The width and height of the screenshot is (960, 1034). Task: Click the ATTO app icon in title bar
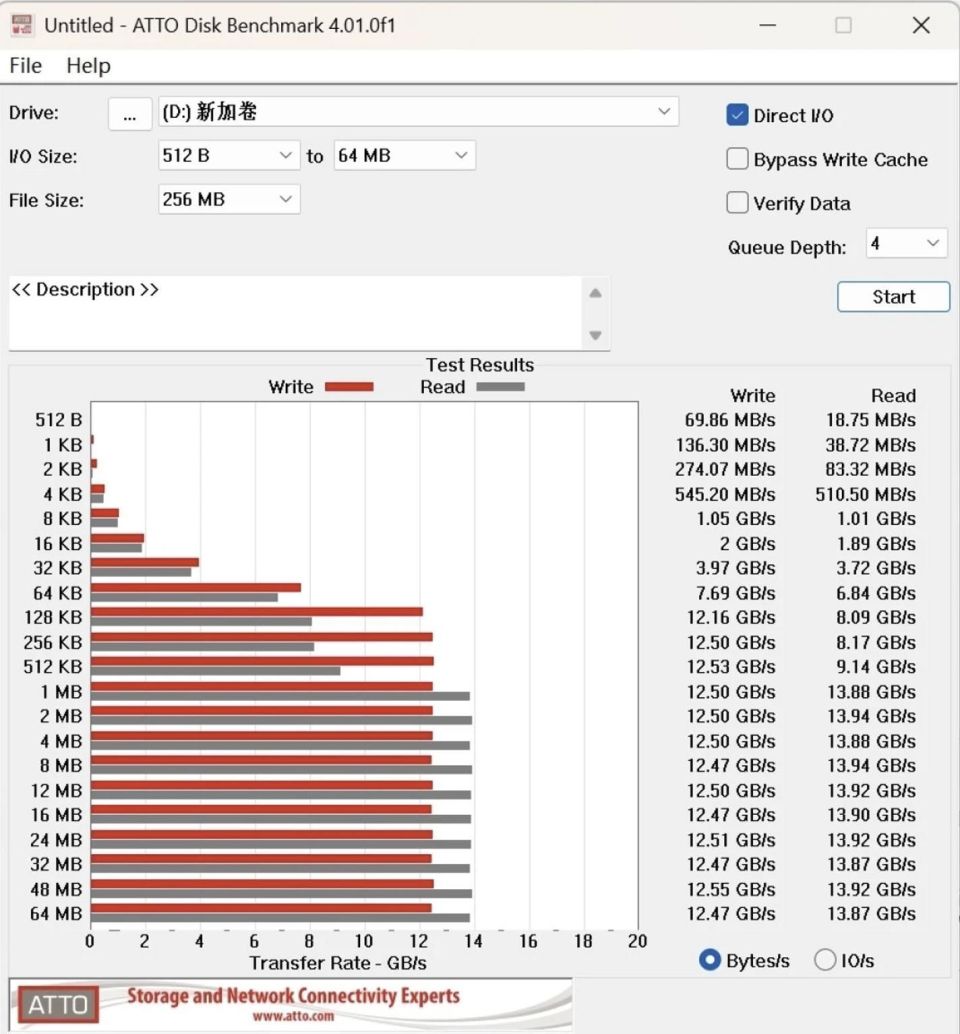pos(22,25)
